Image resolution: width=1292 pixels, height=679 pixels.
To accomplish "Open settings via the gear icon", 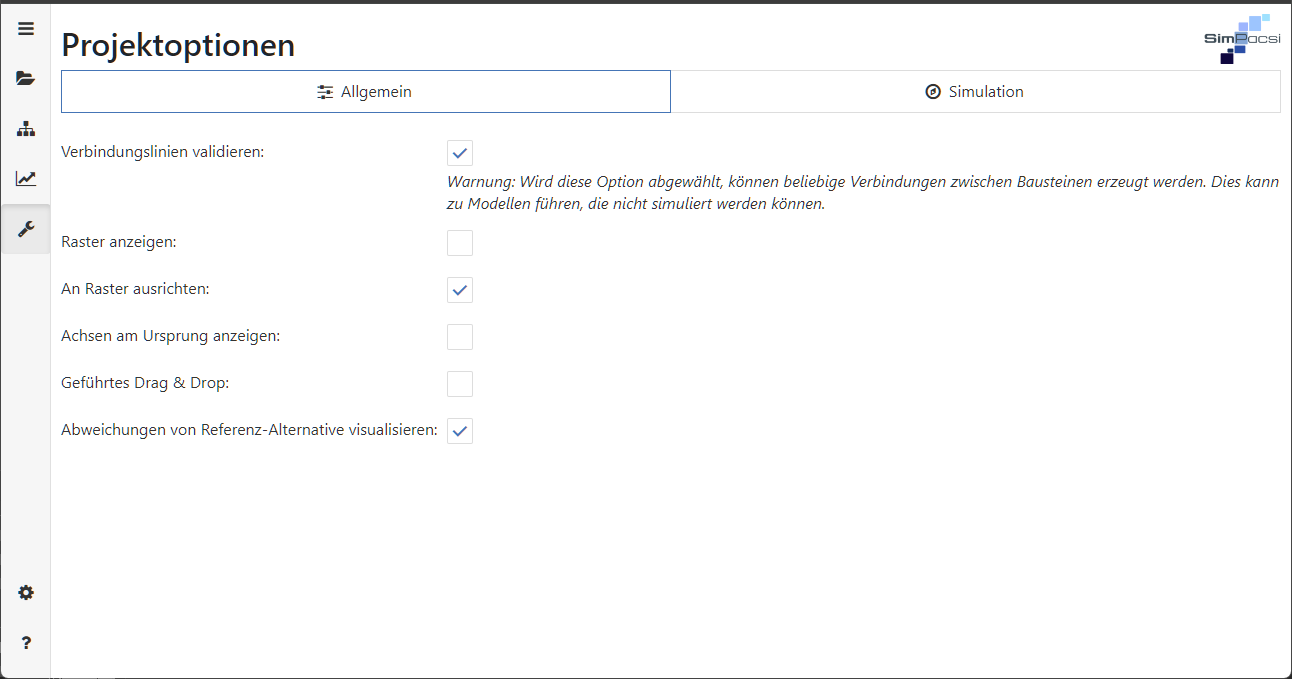I will (26, 593).
